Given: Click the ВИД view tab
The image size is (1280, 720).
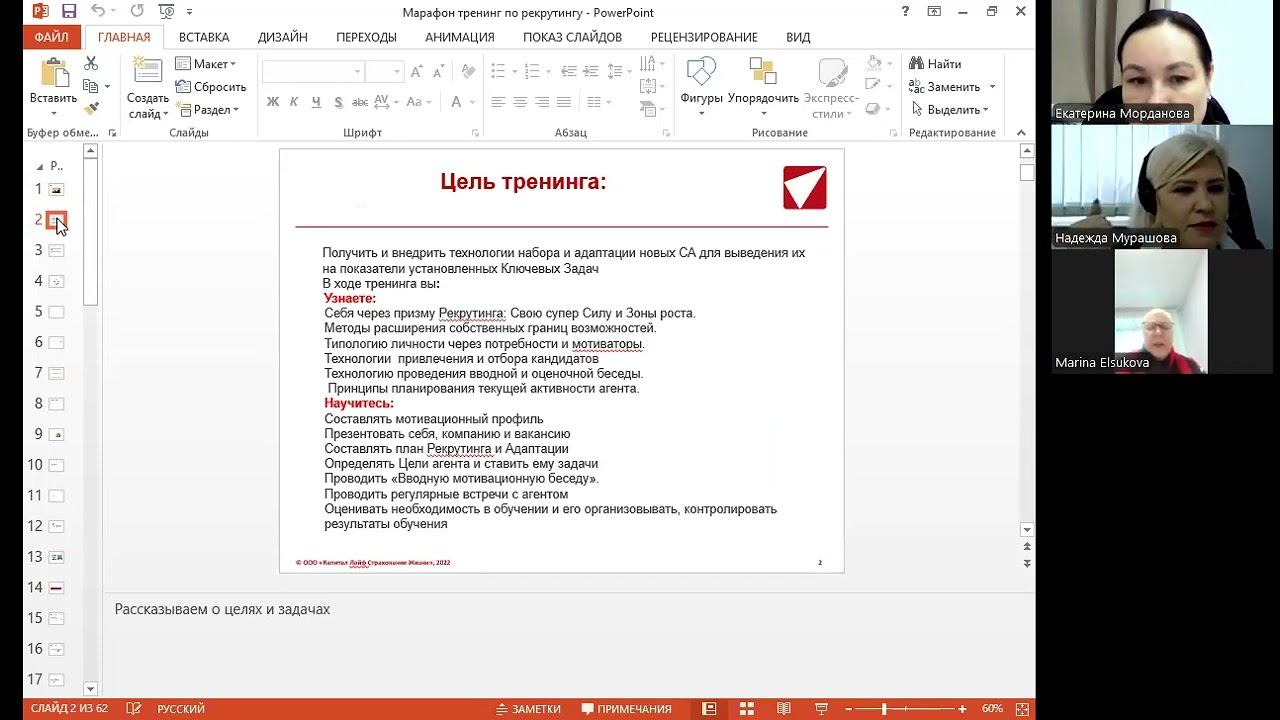Looking at the screenshot, I should (798, 37).
